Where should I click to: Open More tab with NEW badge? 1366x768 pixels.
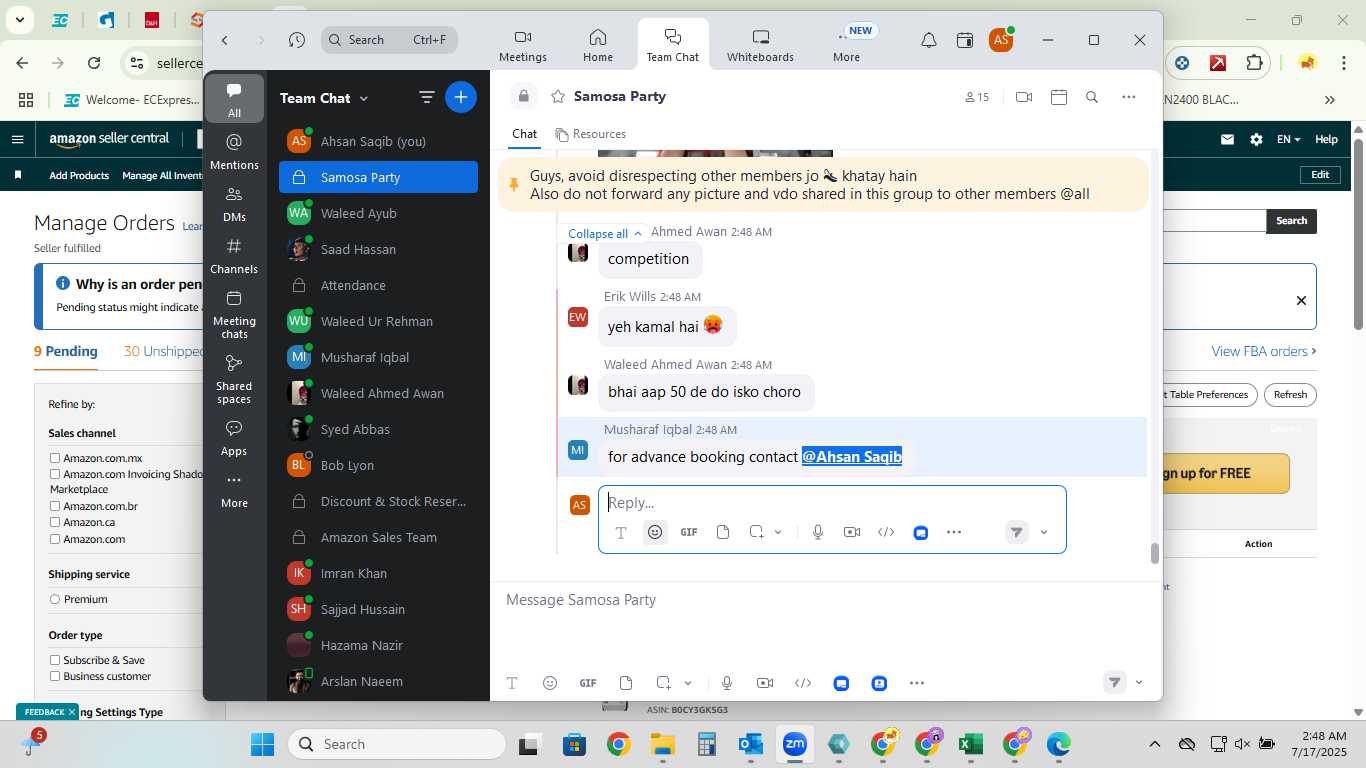click(x=847, y=45)
